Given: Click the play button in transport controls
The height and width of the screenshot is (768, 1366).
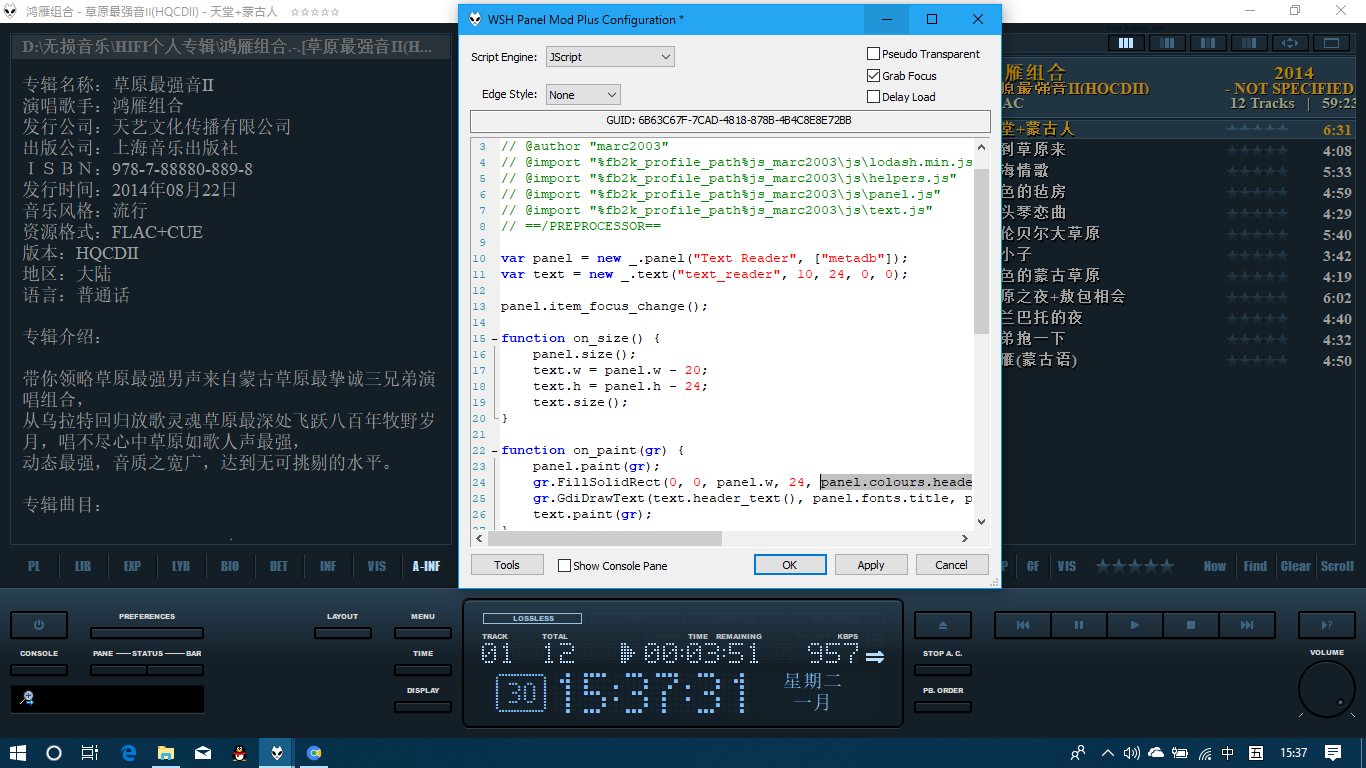Looking at the screenshot, I should pyautogui.click(x=1134, y=625).
